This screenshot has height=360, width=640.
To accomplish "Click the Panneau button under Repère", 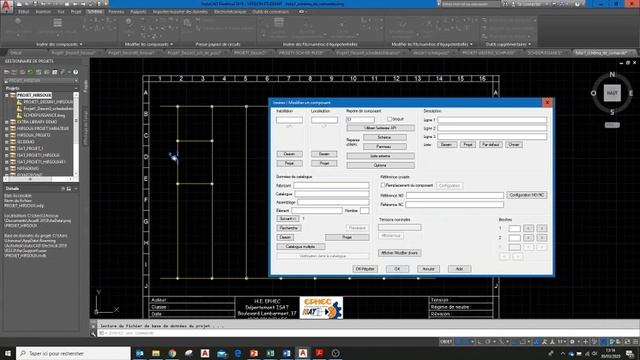I will click(x=384, y=147).
